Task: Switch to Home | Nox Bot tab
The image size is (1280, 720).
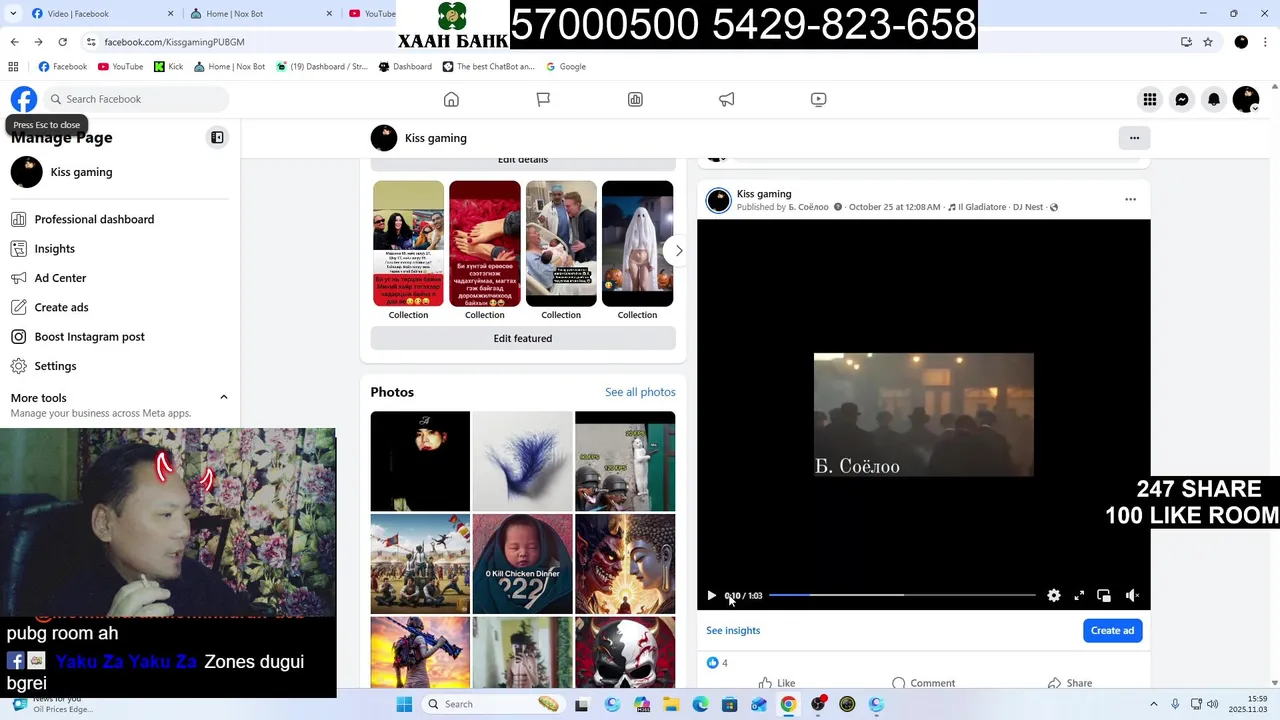Action: coord(260,14)
